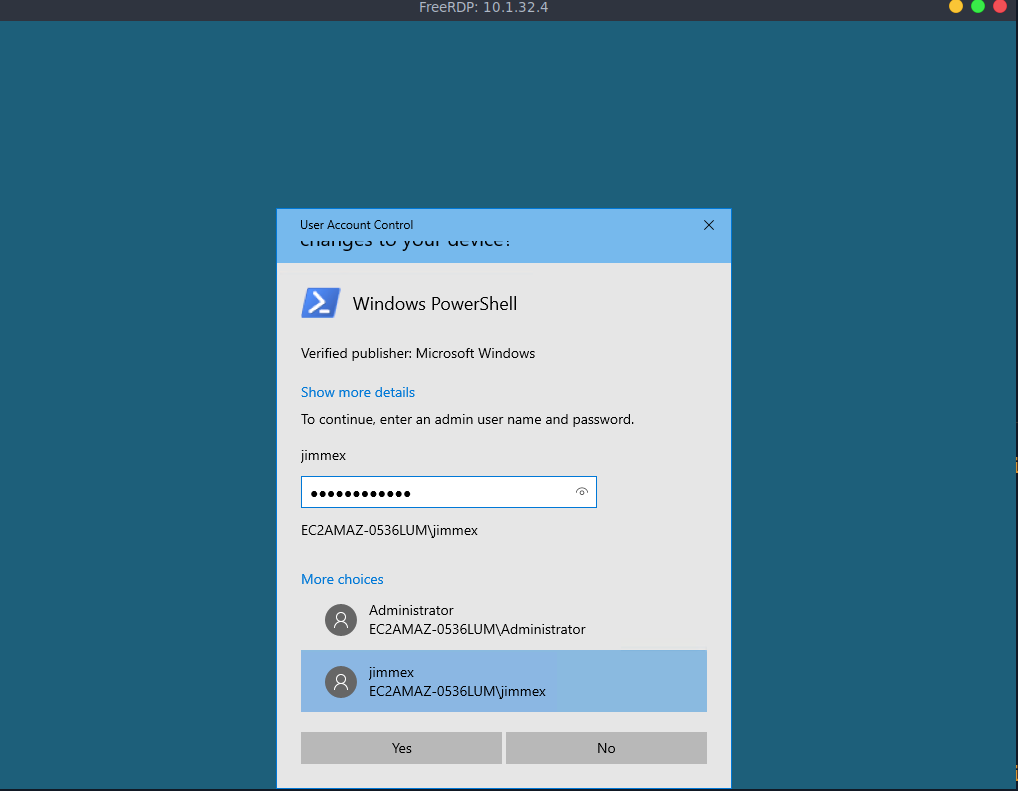Click the User Account Control title

(x=356, y=225)
